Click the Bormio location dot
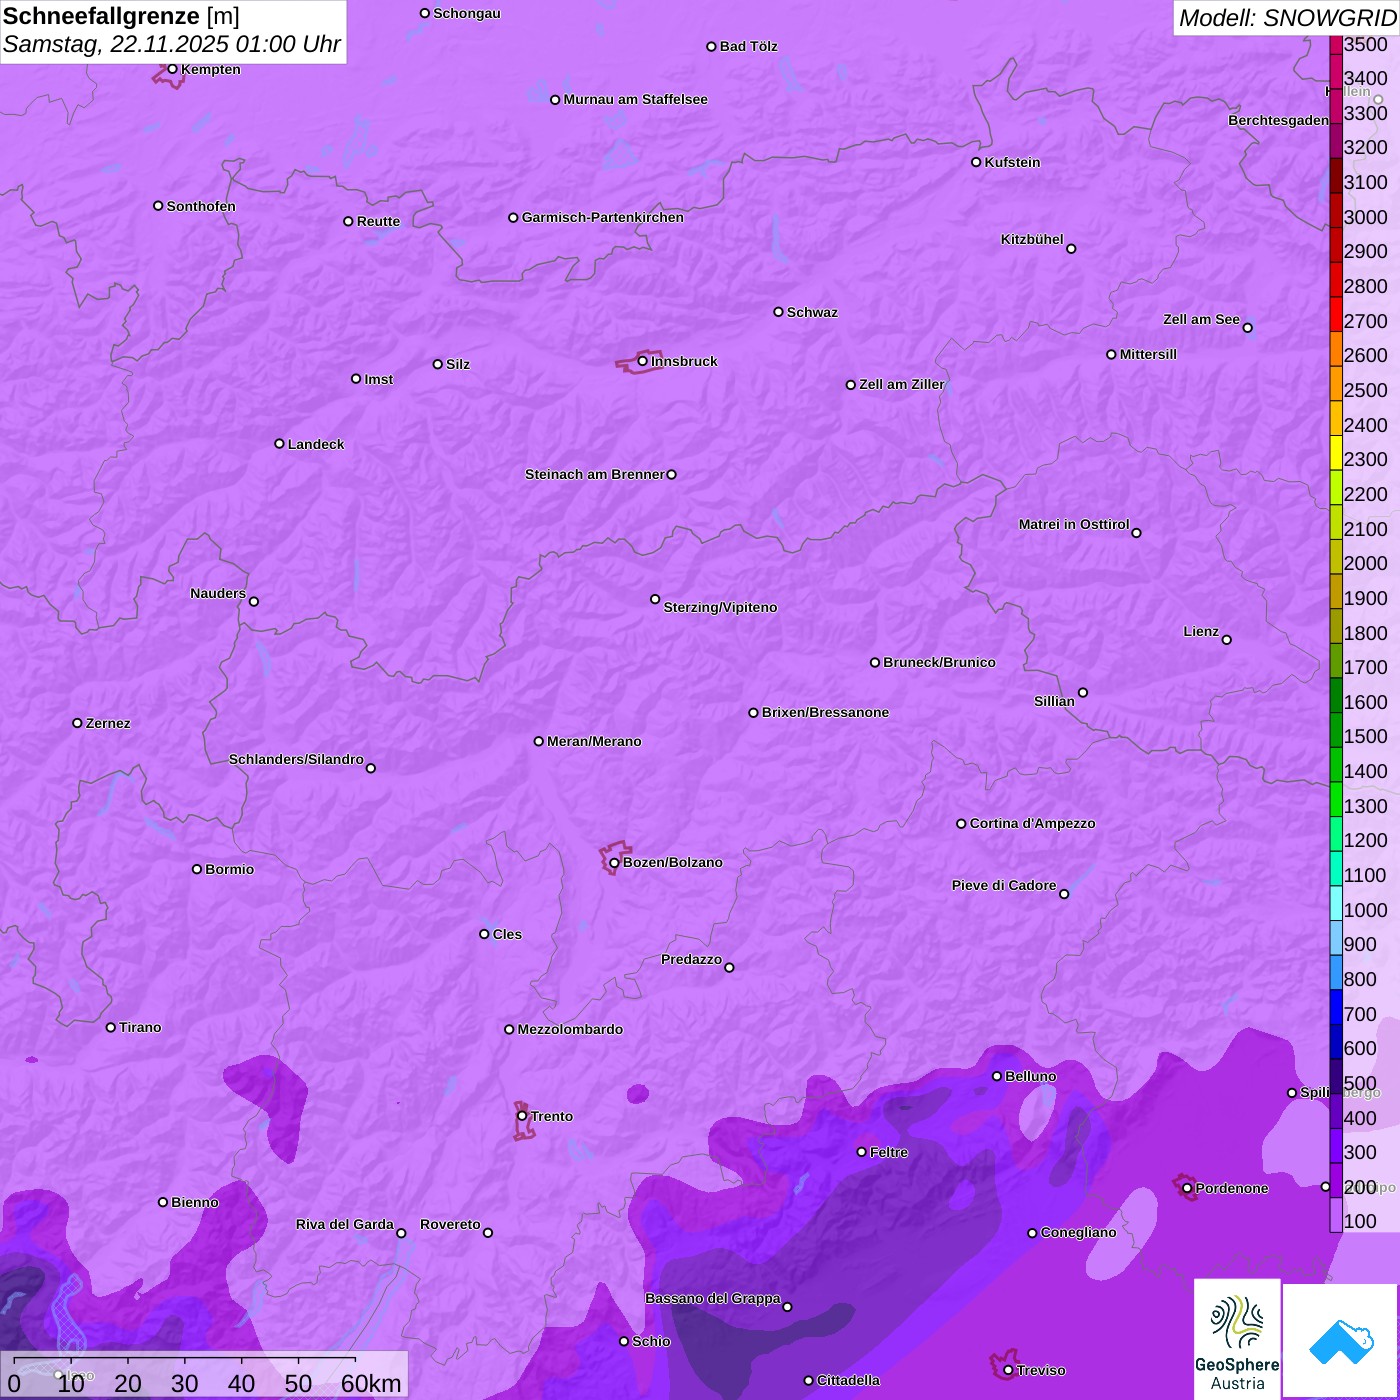Image resolution: width=1400 pixels, height=1400 pixels. 197,869
